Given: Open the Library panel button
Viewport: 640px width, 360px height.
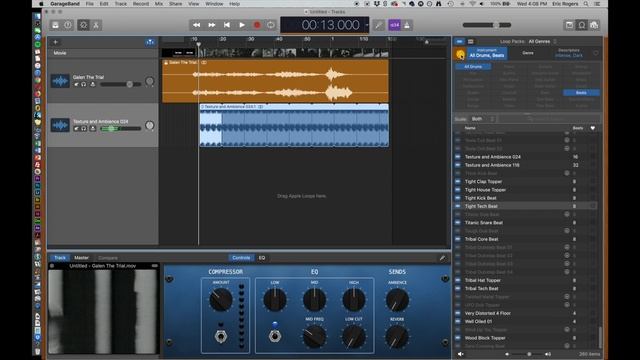Looking at the screenshot, I should tap(55, 25).
